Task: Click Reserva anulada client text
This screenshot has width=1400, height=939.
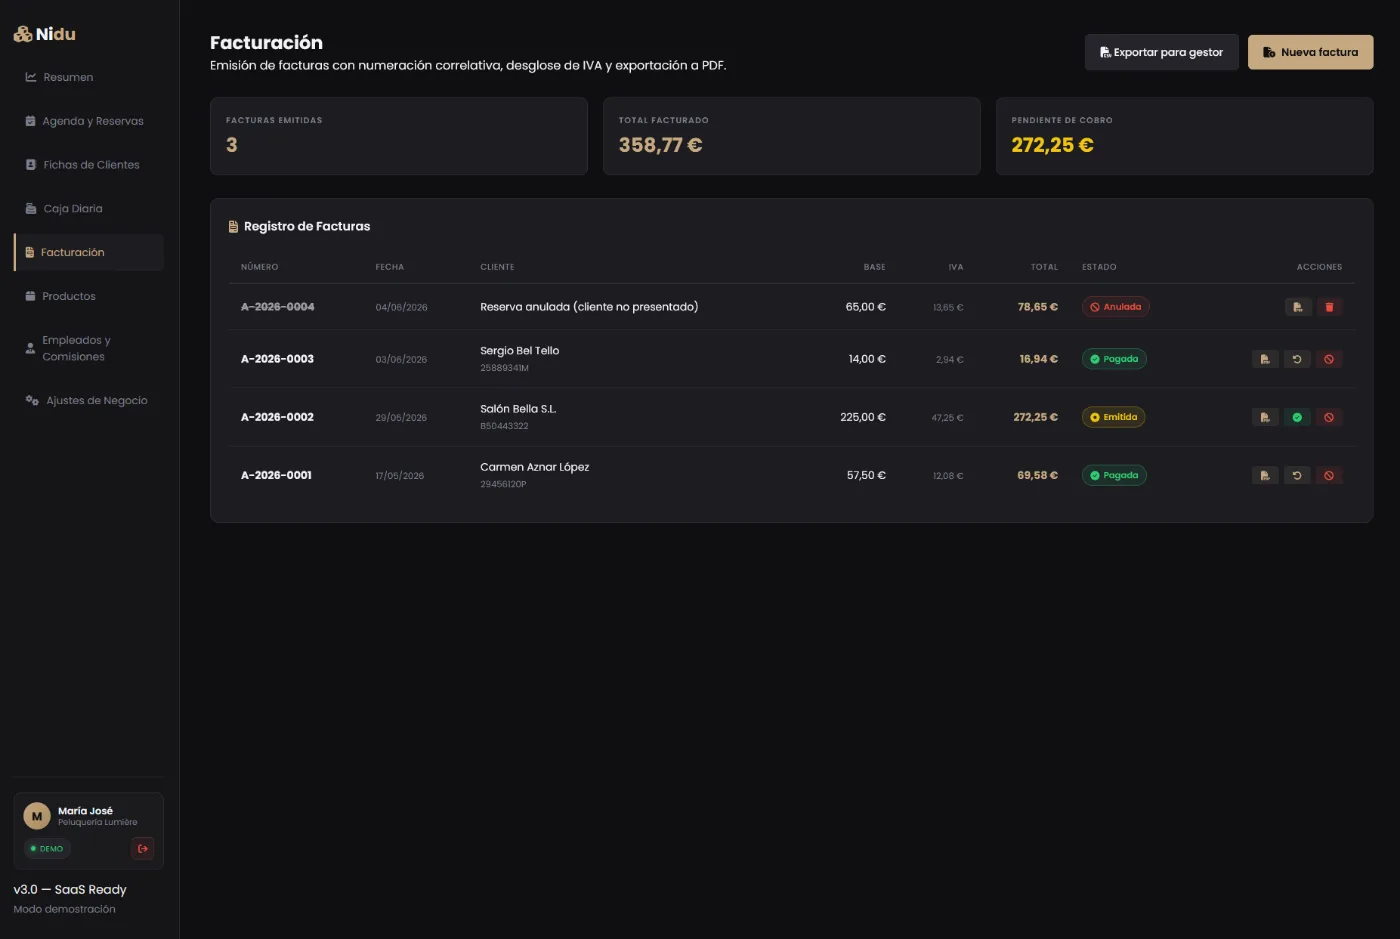Action: [589, 307]
